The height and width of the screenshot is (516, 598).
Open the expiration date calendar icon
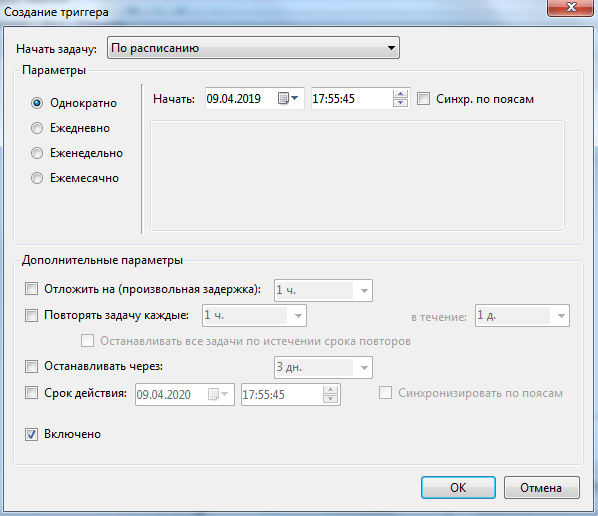[218, 394]
